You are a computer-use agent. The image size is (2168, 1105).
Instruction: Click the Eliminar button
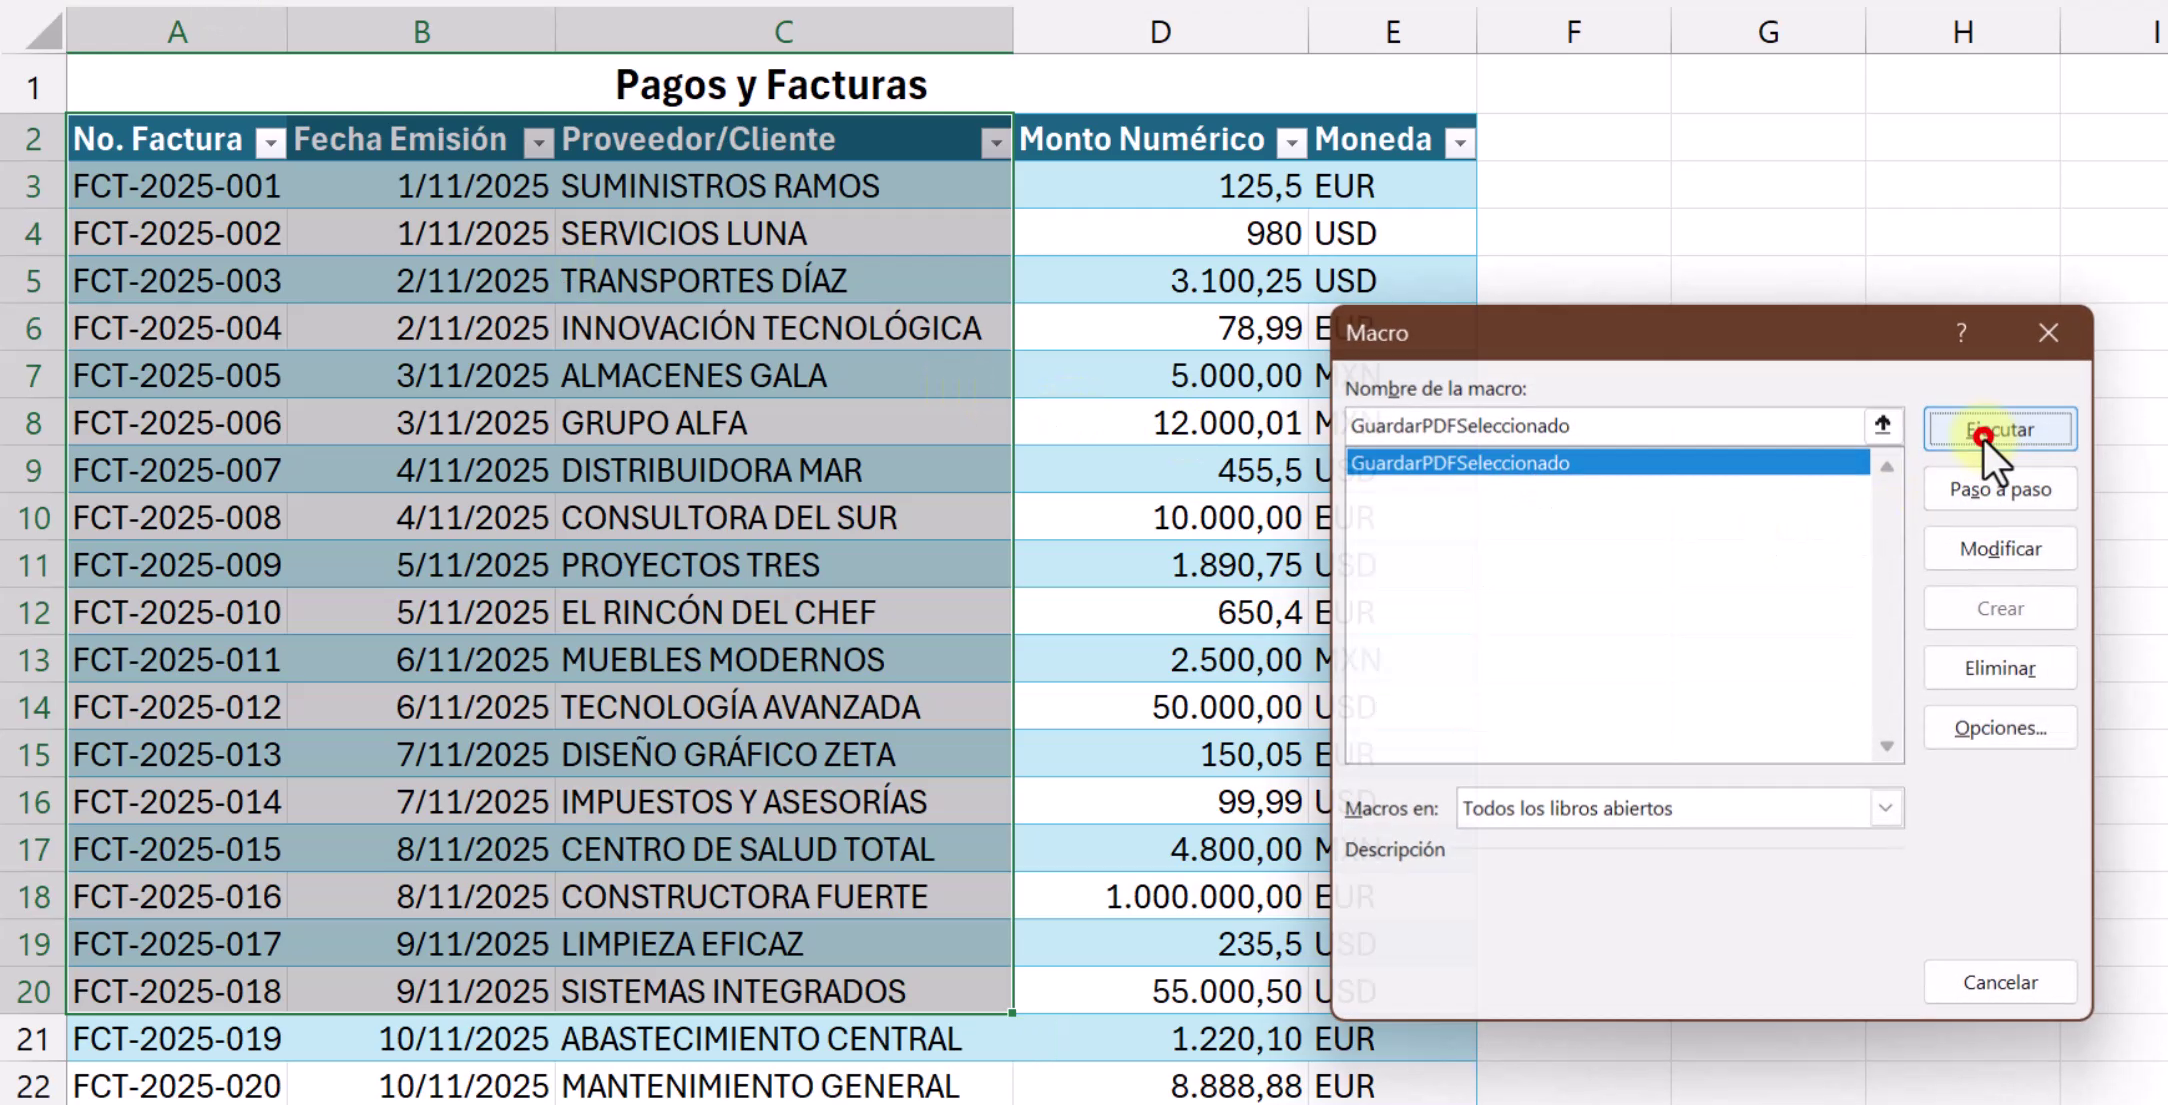pyautogui.click(x=1999, y=667)
